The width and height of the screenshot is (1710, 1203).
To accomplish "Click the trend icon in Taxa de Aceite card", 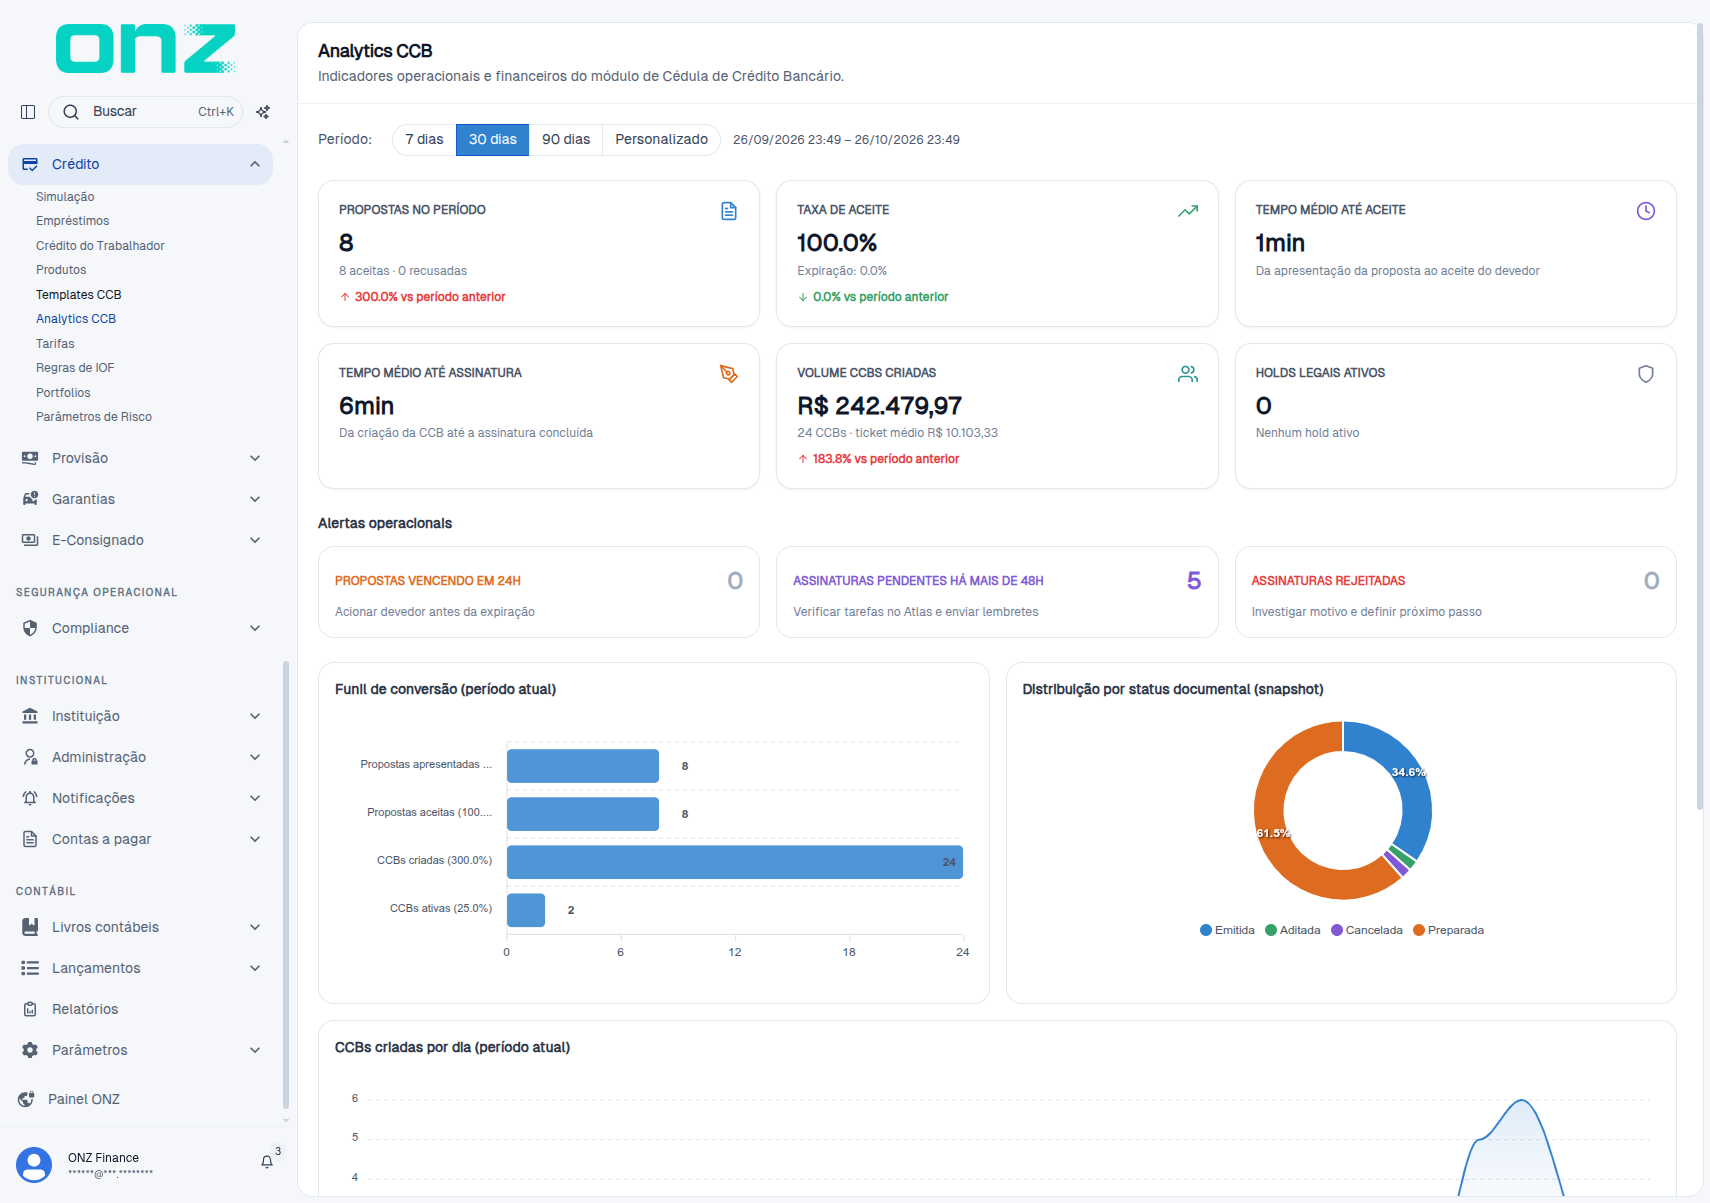I will click(x=1188, y=211).
